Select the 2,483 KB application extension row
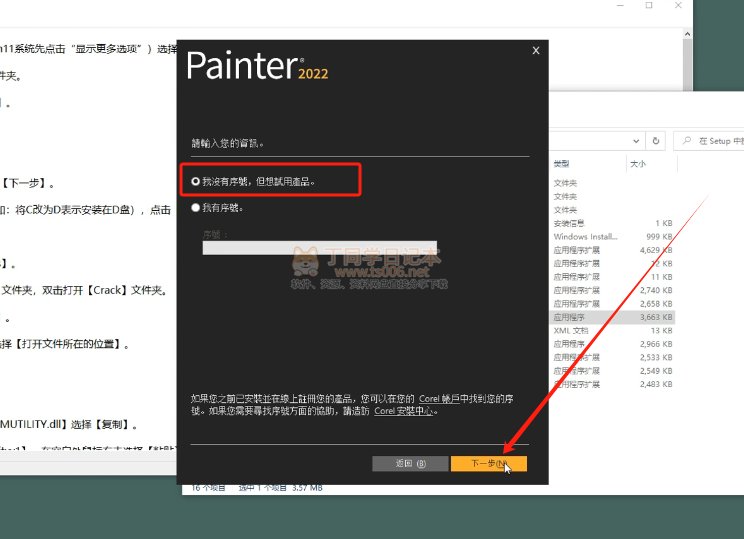The height and width of the screenshot is (539, 744). pos(613,384)
